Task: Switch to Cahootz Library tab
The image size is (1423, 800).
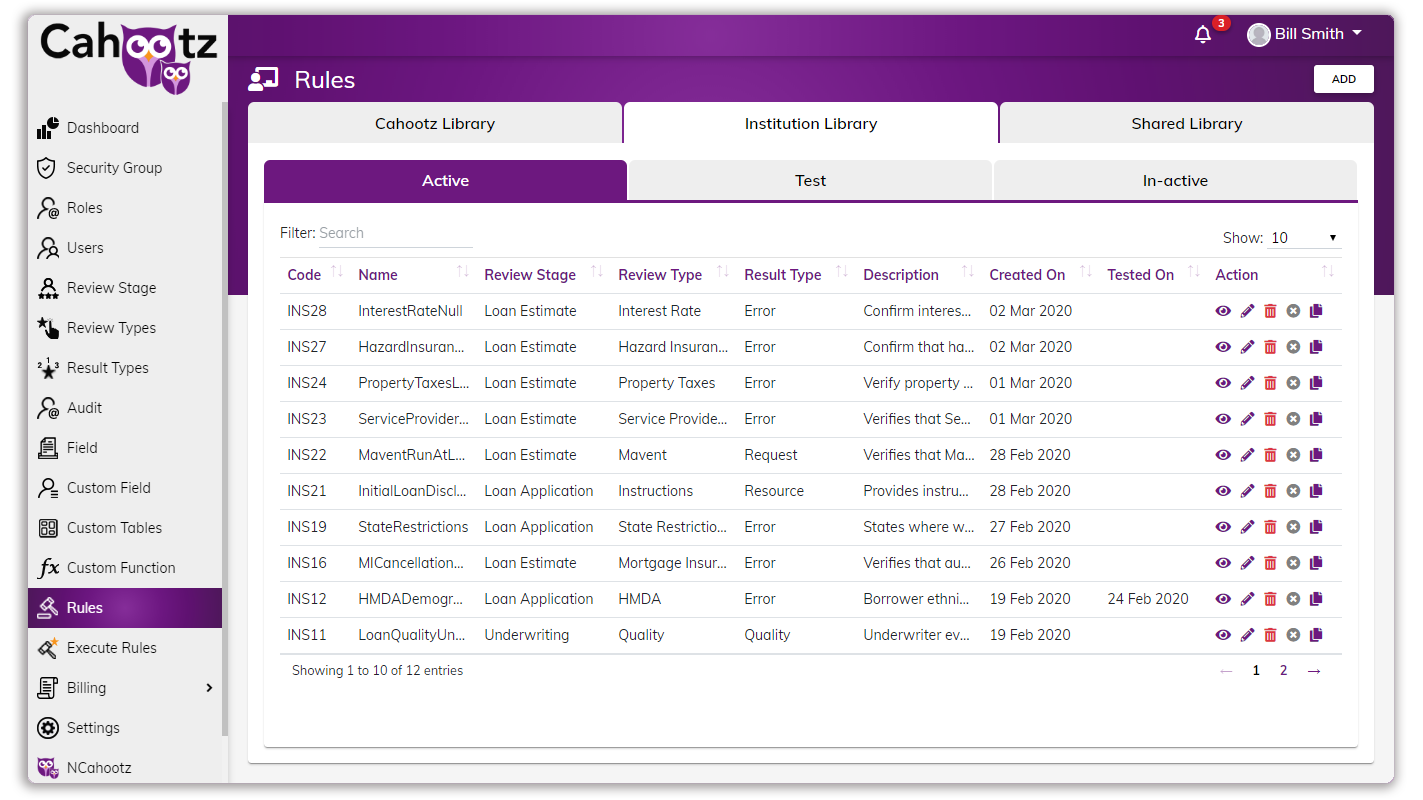Action: pyautogui.click(x=435, y=123)
